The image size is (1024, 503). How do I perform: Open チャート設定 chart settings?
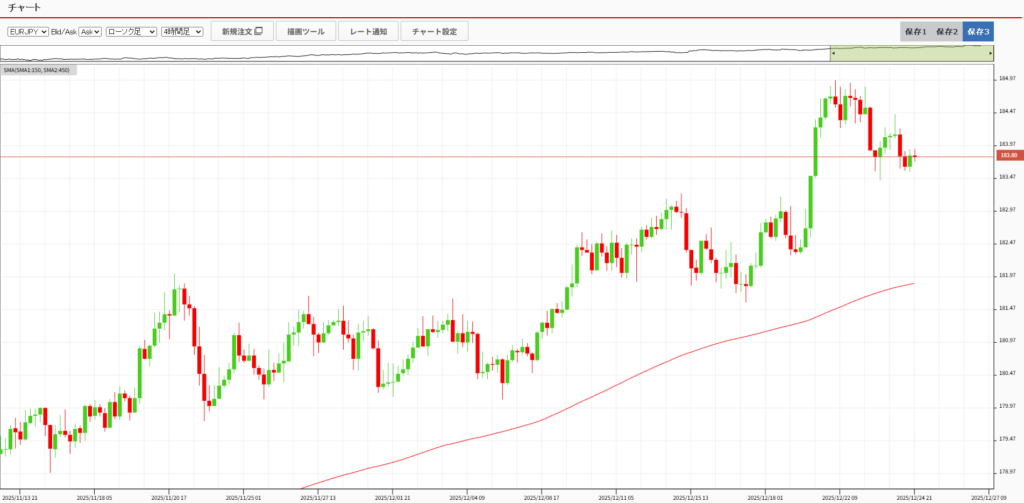(434, 32)
